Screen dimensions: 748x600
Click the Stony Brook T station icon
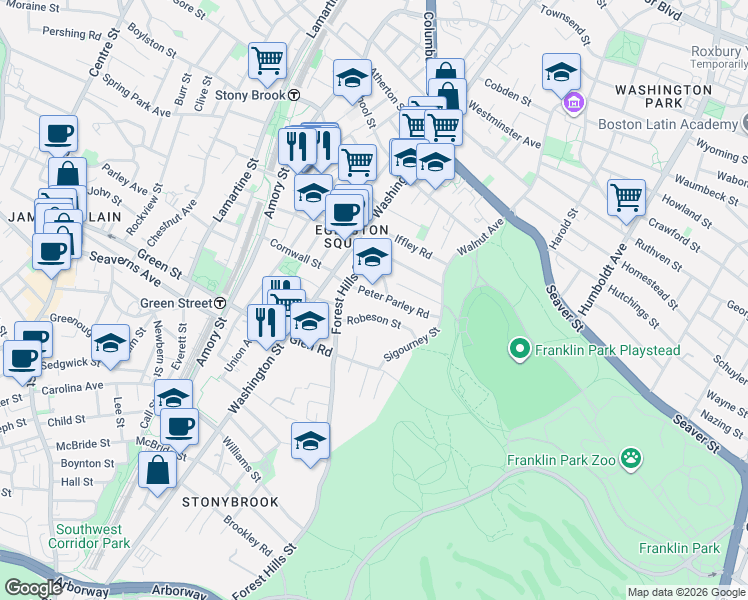click(295, 95)
